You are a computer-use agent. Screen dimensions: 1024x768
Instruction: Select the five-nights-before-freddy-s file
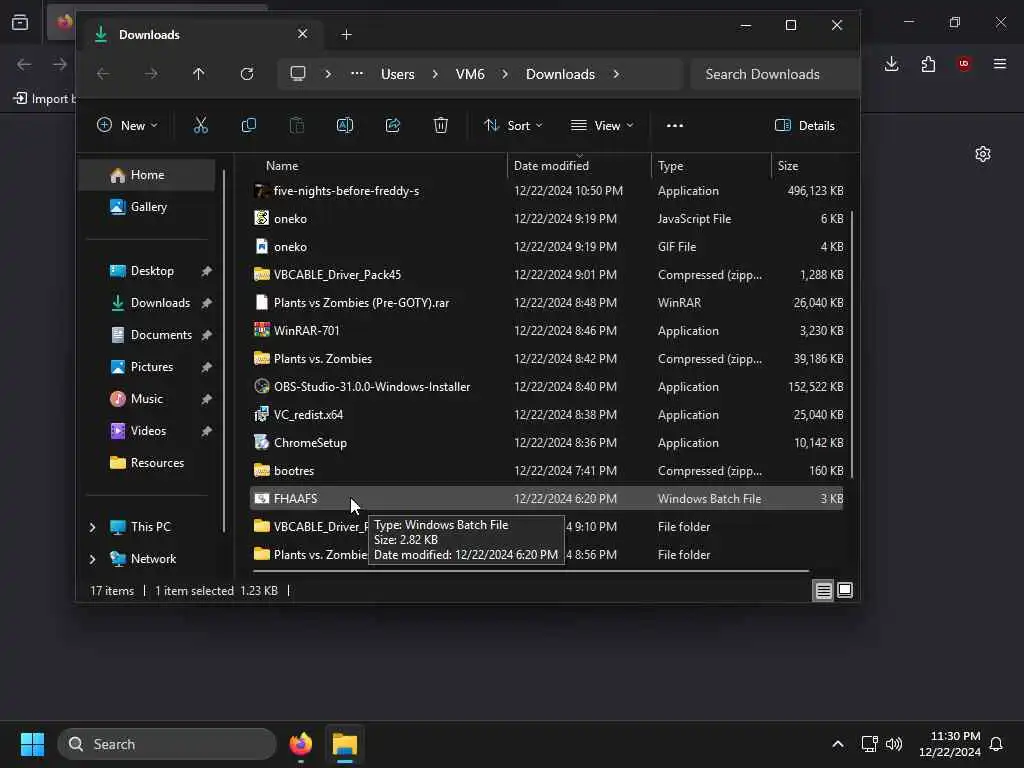(x=547, y=191)
